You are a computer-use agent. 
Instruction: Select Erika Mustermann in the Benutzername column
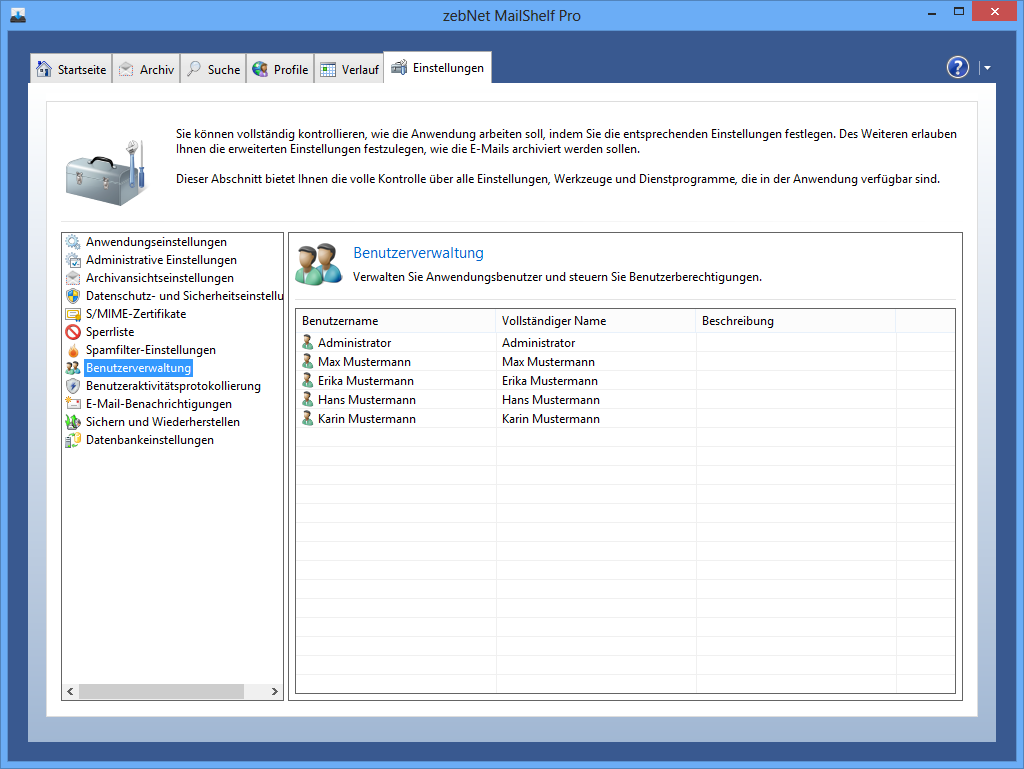point(366,381)
